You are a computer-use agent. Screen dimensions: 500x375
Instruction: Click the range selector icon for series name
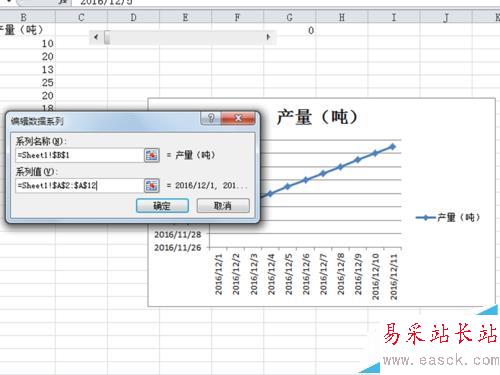152,155
